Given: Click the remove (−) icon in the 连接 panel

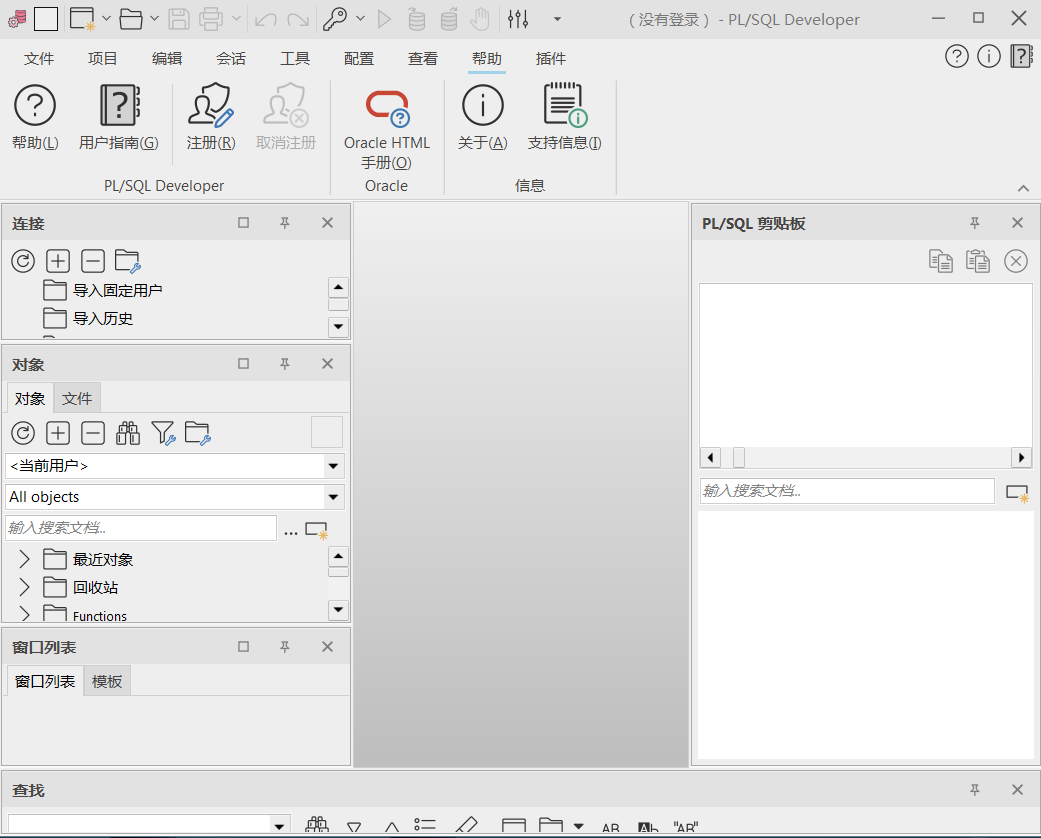Looking at the screenshot, I should pyautogui.click(x=93, y=261).
